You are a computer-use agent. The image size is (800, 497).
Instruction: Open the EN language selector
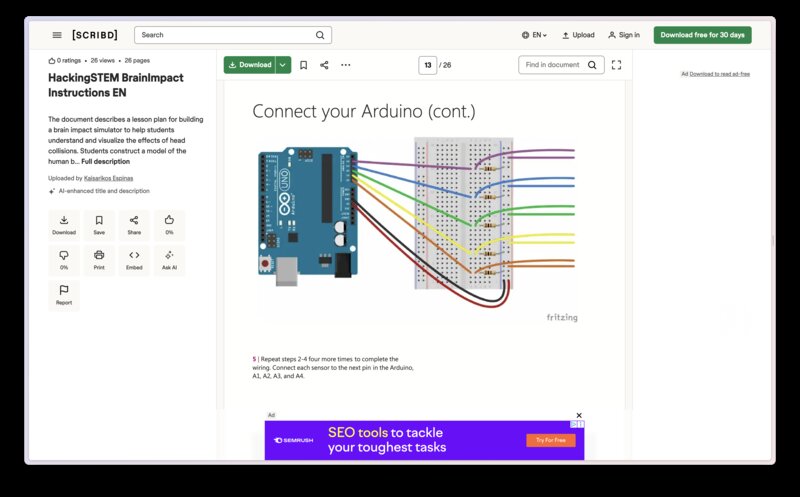(x=534, y=35)
